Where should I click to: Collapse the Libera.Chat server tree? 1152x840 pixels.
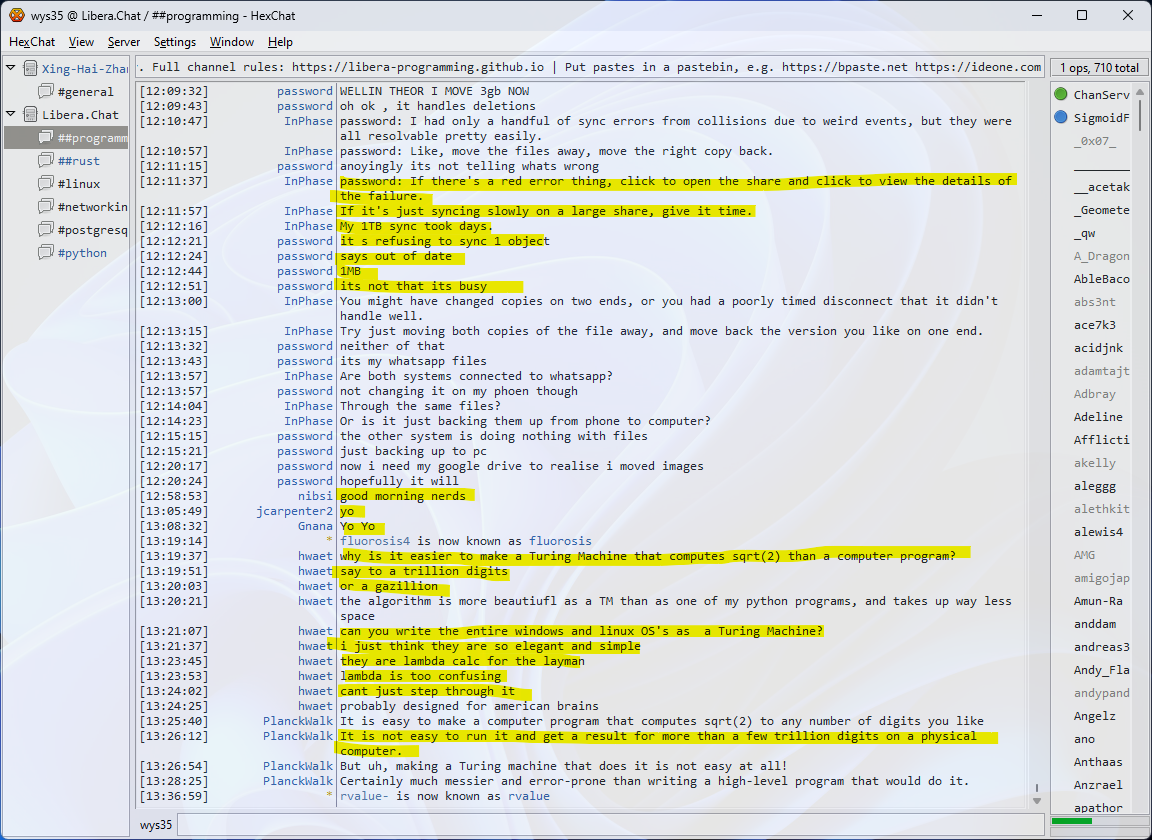[11, 115]
